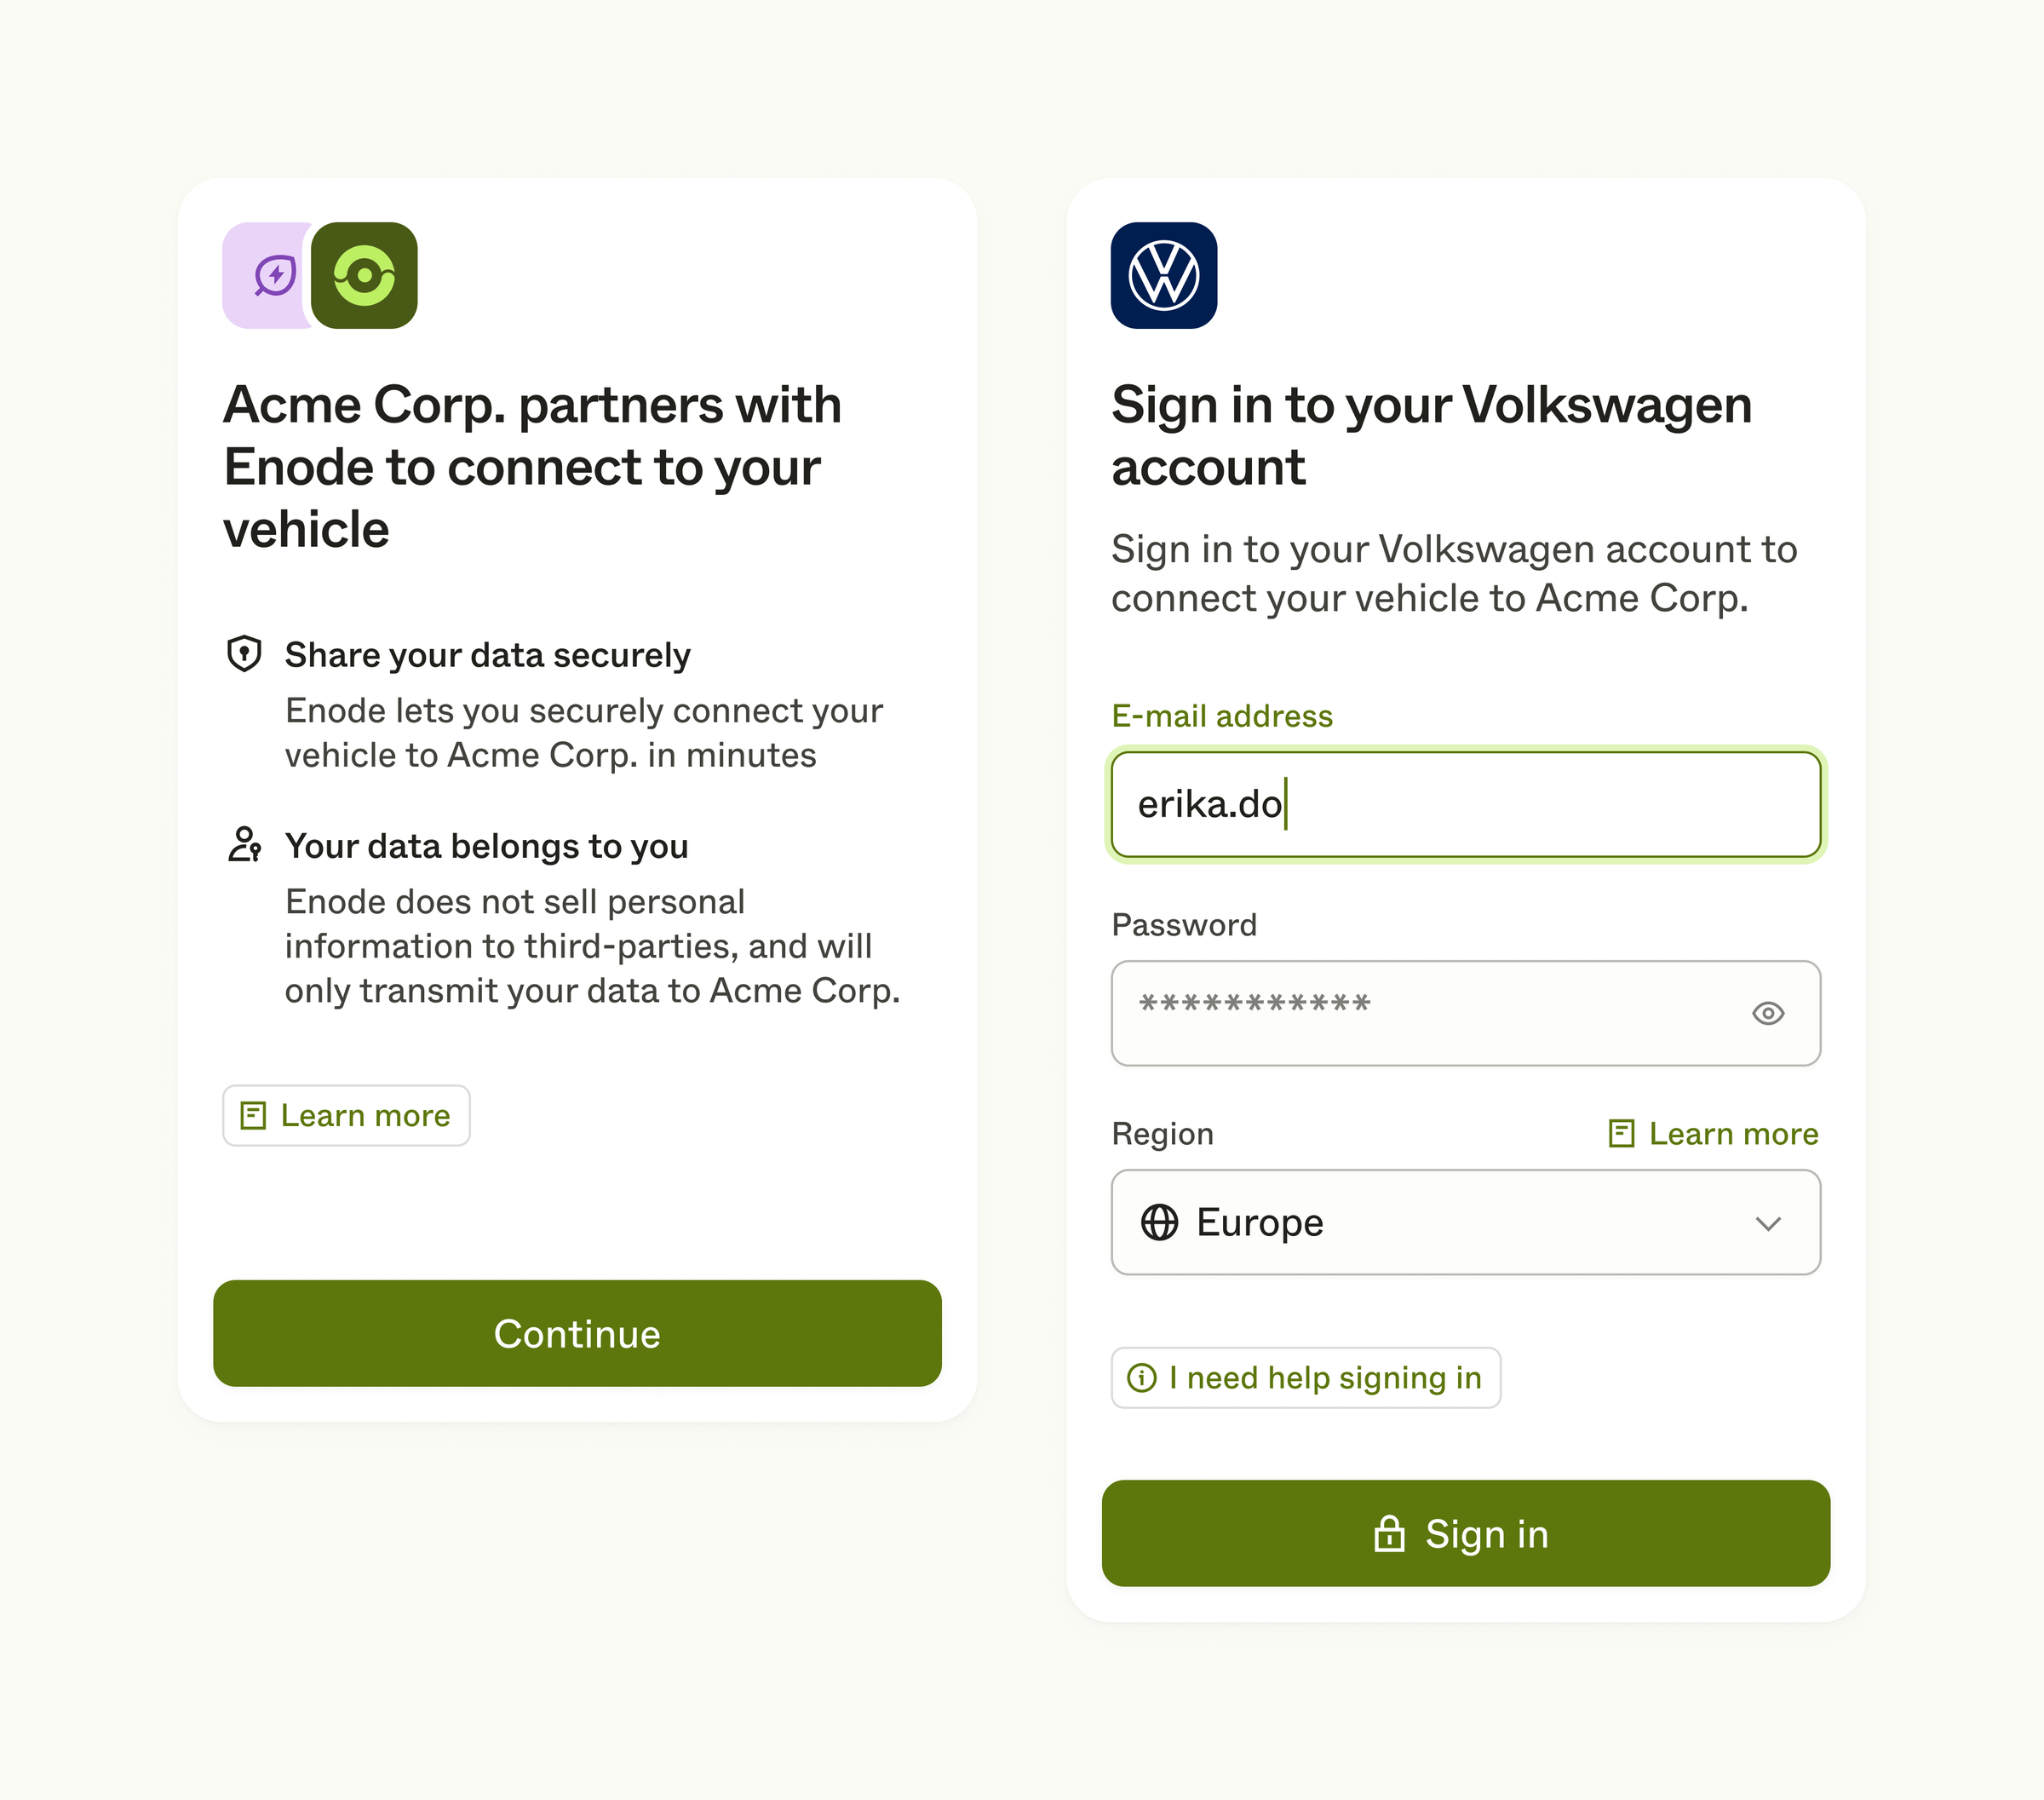Image resolution: width=2044 pixels, height=1800 pixels.
Task: Click the e-mail address input field
Action: click(x=1465, y=803)
